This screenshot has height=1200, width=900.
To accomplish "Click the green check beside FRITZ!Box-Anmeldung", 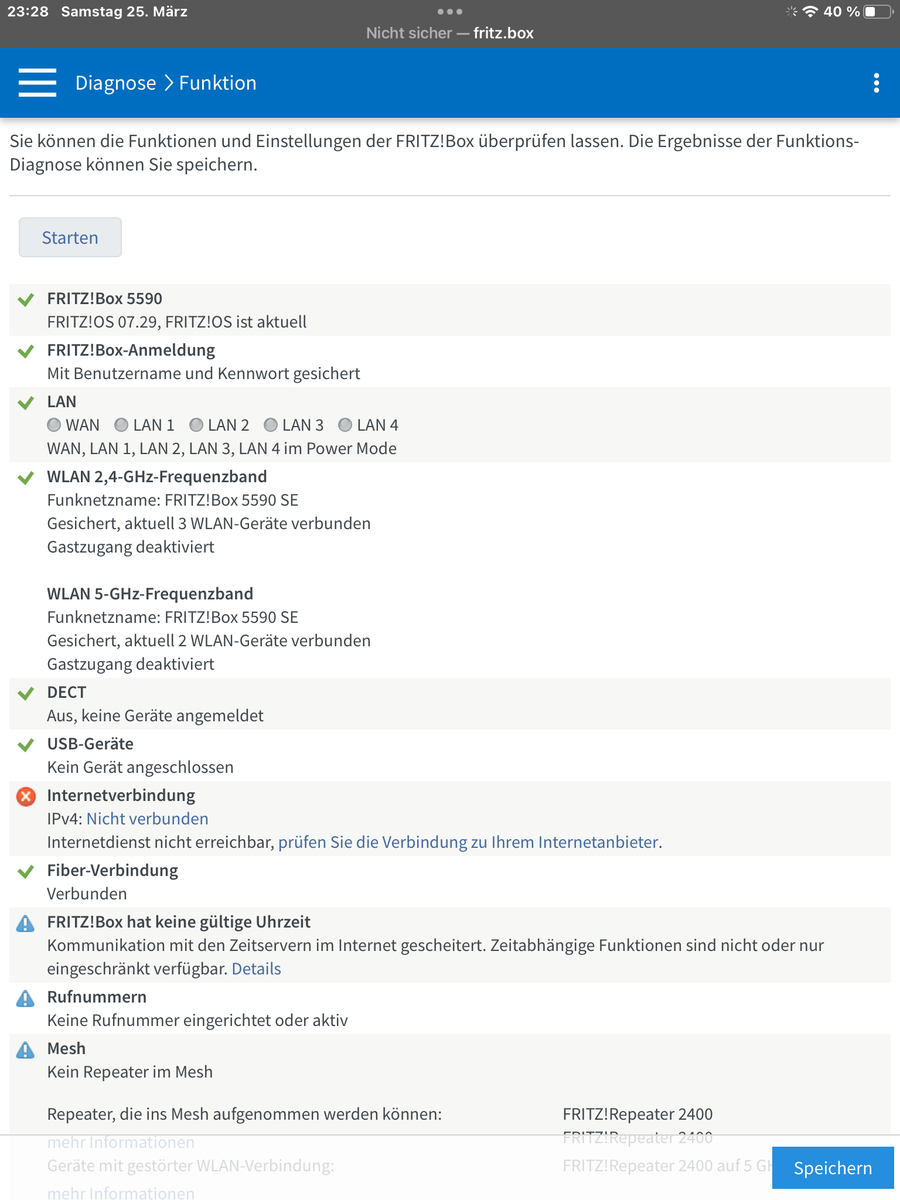I will (x=26, y=351).
